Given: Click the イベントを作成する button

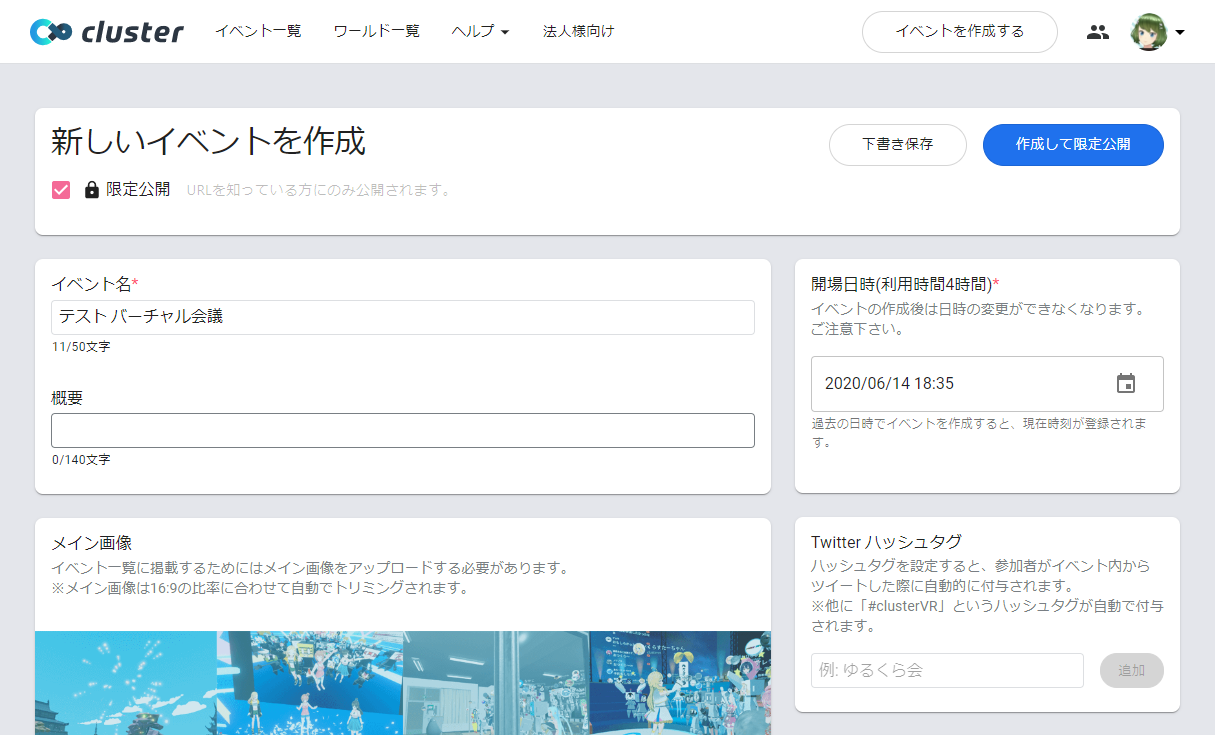Looking at the screenshot, I should click(958, 31).
